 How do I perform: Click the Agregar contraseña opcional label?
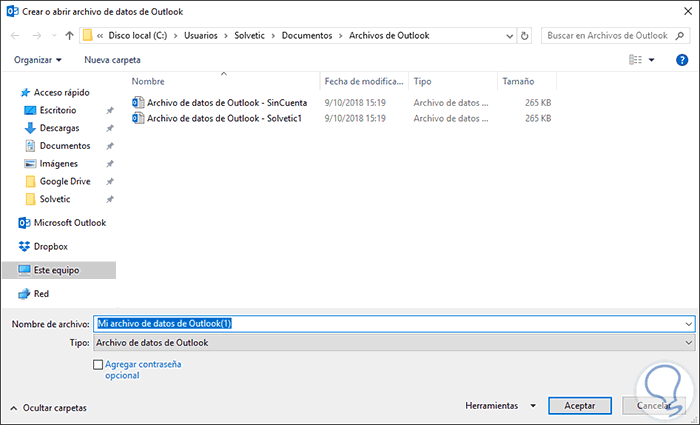click(x=143, y=370)
